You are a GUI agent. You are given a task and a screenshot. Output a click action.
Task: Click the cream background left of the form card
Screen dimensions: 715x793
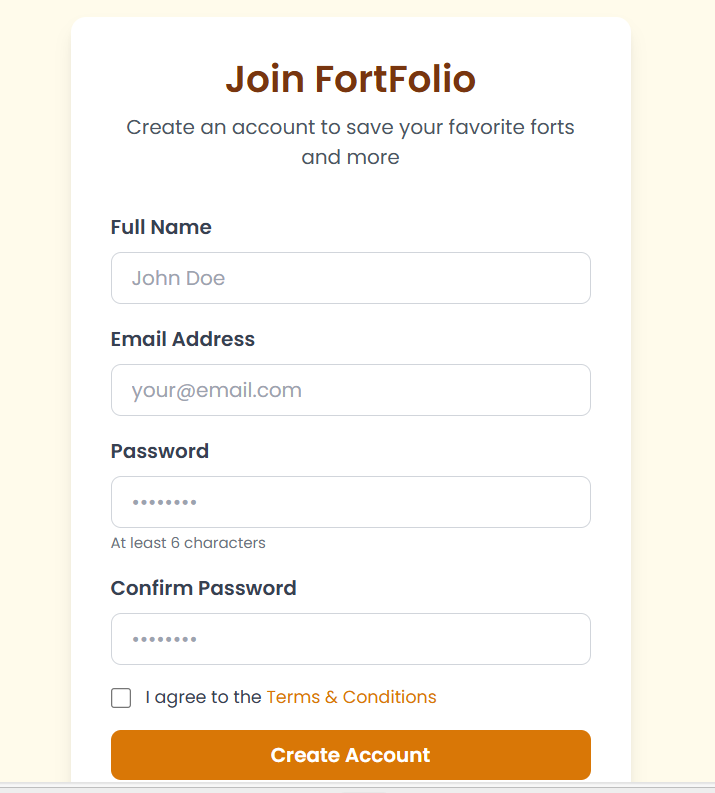[x=35, y=400]
